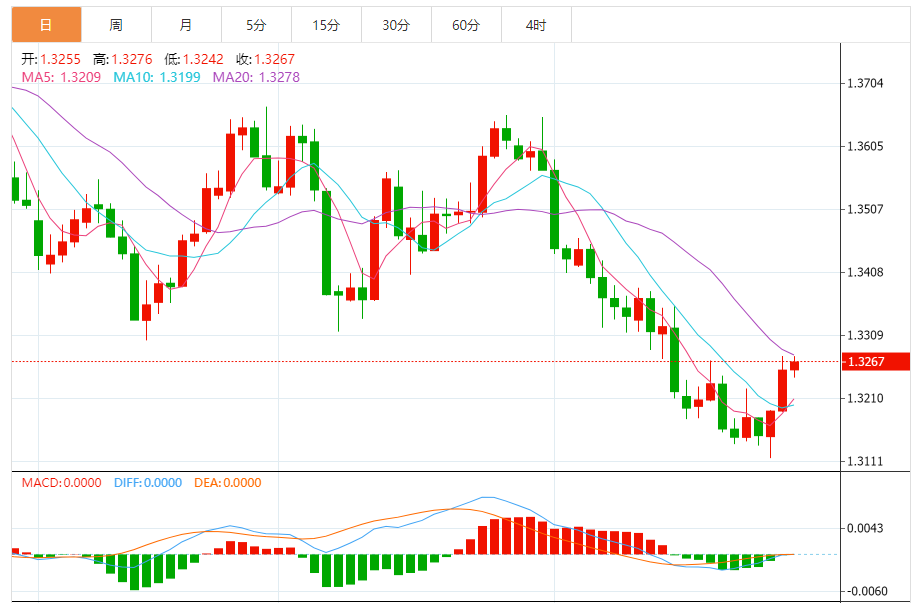Screen dimensions: 920x603
Task: Click the MA20: 1.3278 legend text
Action: tap(256, 77)
